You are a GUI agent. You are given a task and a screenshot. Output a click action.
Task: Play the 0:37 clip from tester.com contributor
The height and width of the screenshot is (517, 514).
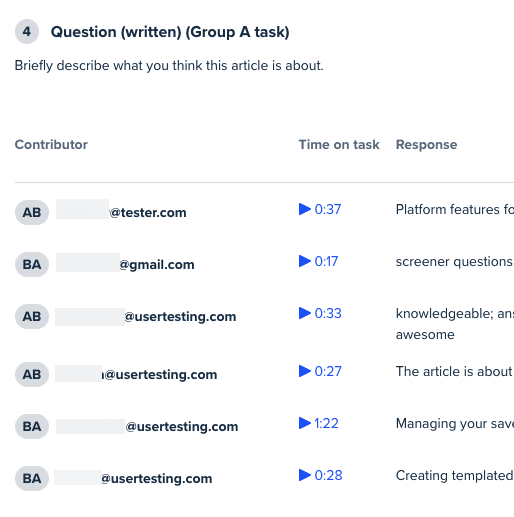pos(320,209)
